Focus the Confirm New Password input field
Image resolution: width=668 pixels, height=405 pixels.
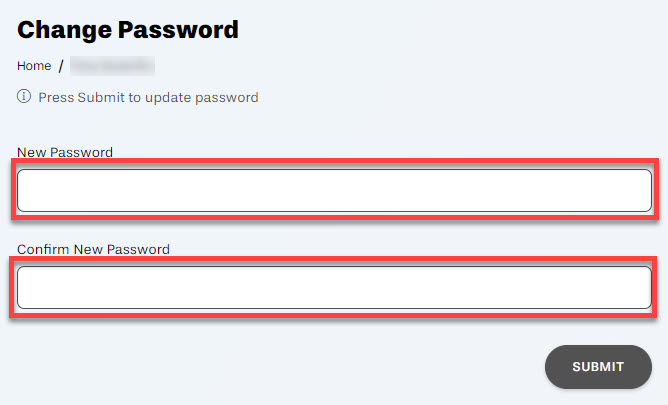334,287
